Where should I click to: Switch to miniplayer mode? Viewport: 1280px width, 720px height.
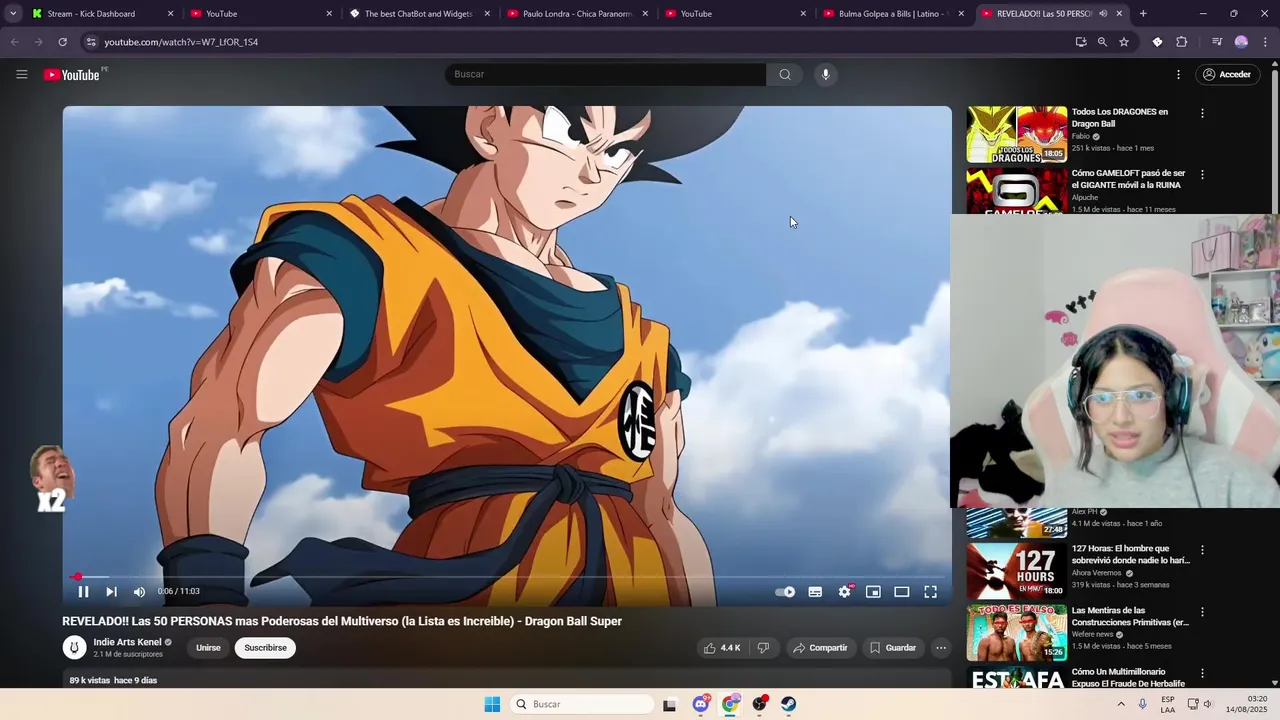[873, 592]
